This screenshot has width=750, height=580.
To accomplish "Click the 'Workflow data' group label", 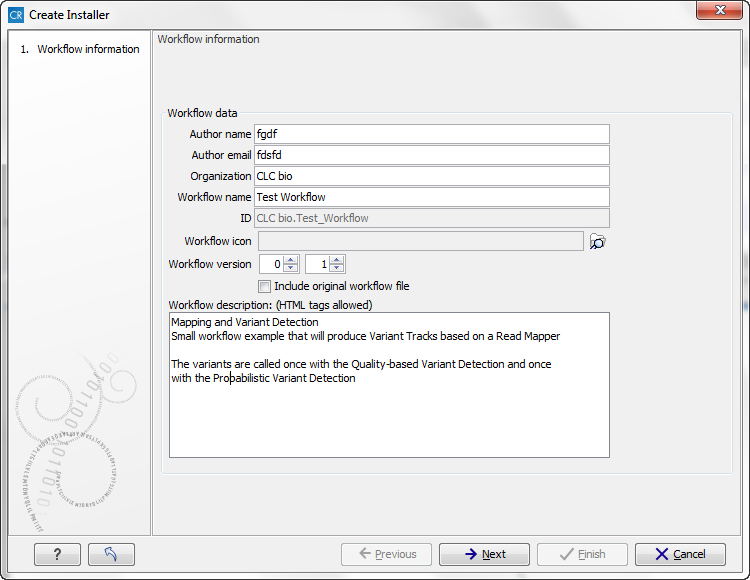I will point(202,113).
